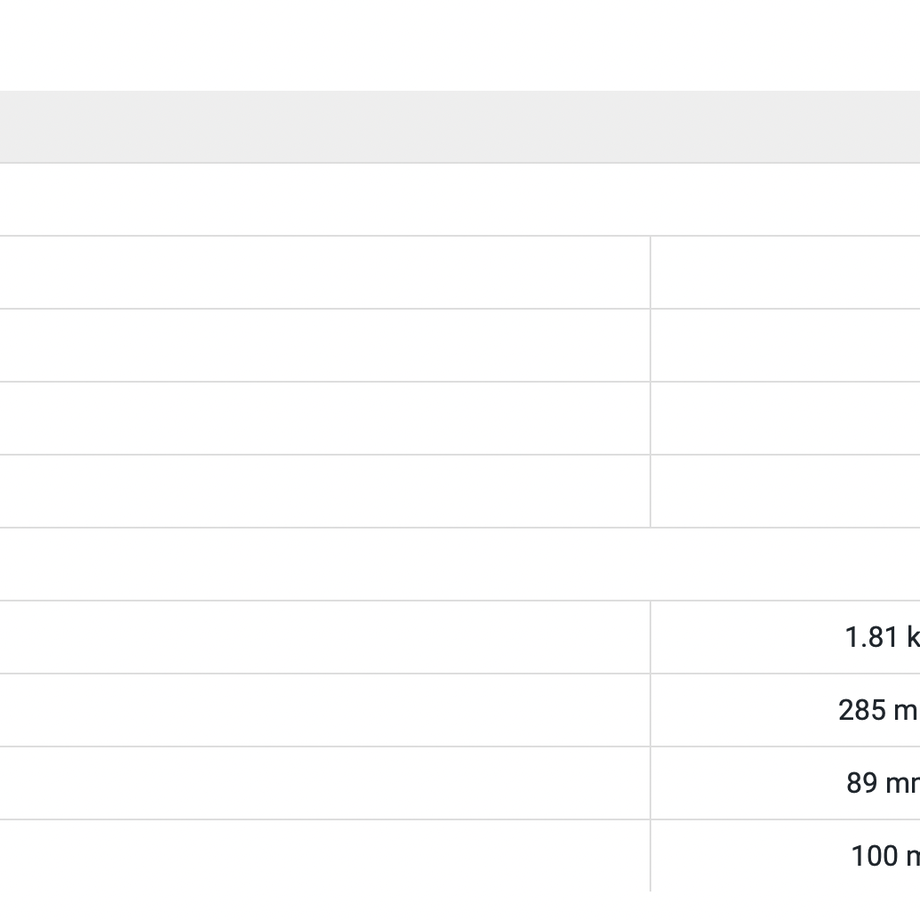
Task: Select the blank left cell next to 100
Action: (x=325, y=855)
